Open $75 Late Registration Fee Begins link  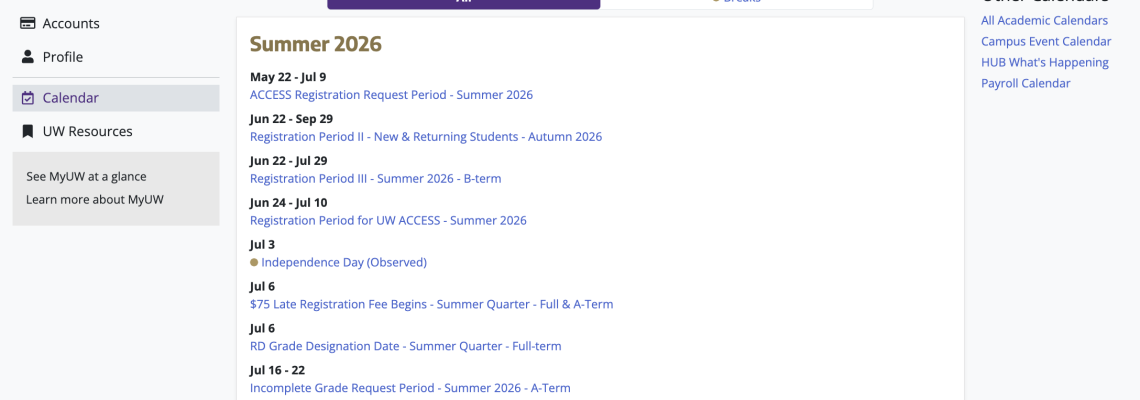432,304
